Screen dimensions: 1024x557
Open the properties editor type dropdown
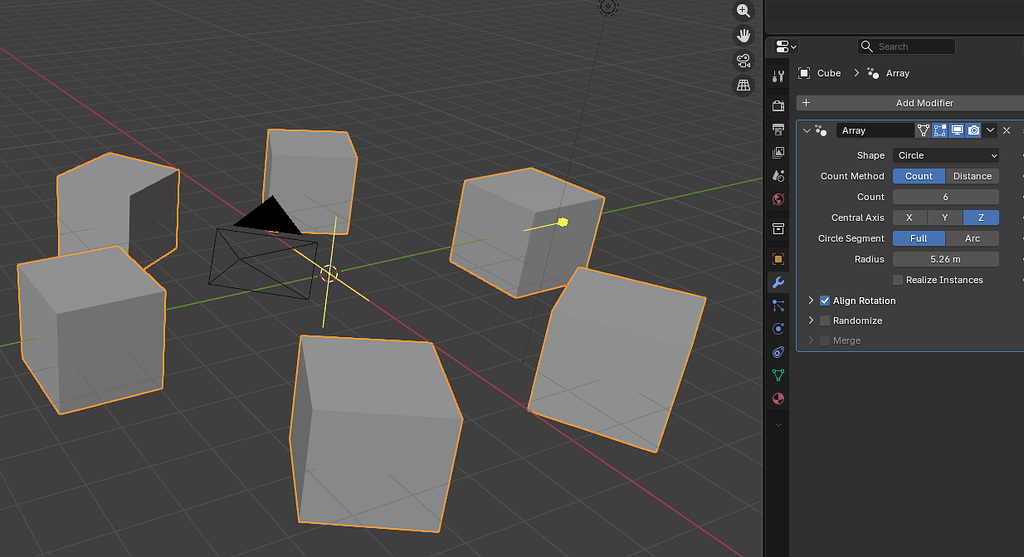pyautogui.click(x=785, y=46)
